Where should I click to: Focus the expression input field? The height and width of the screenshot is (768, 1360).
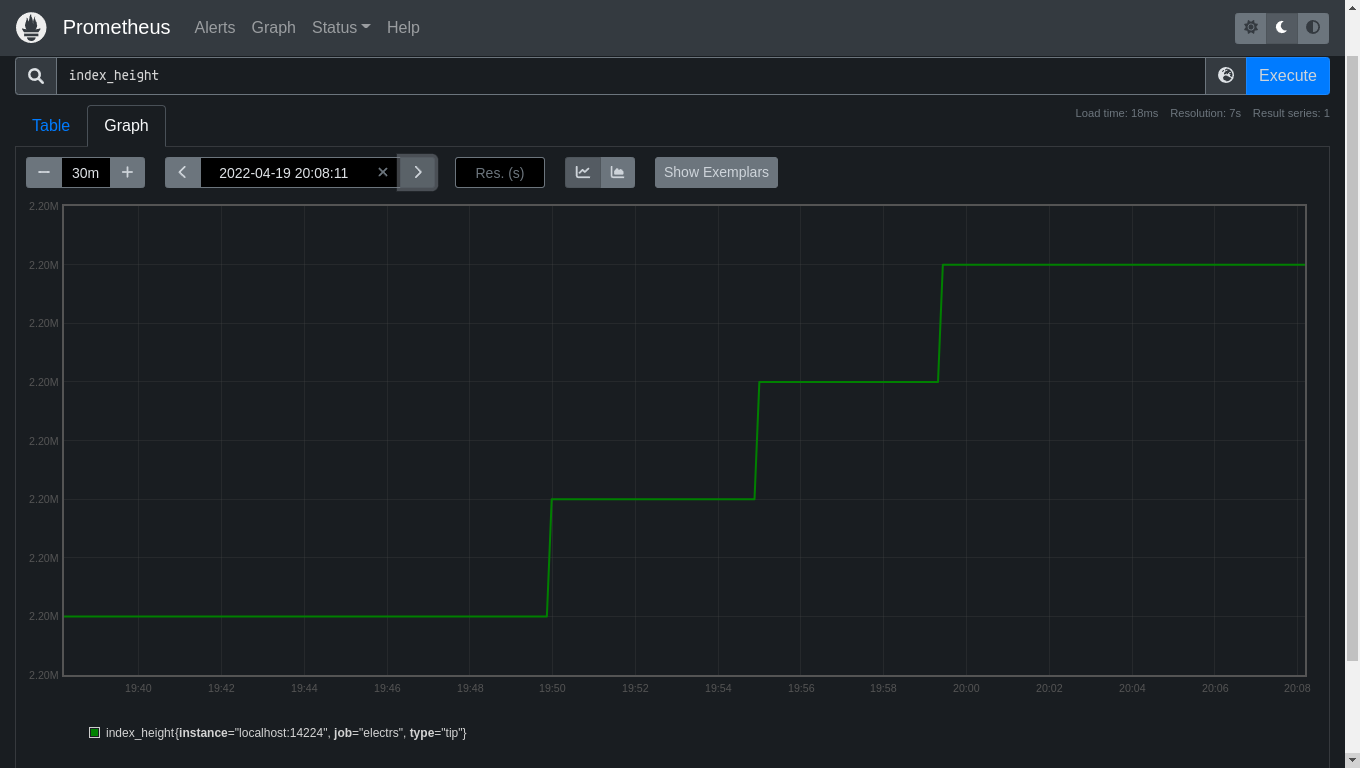pyautogui.click(x=631, y=76)
